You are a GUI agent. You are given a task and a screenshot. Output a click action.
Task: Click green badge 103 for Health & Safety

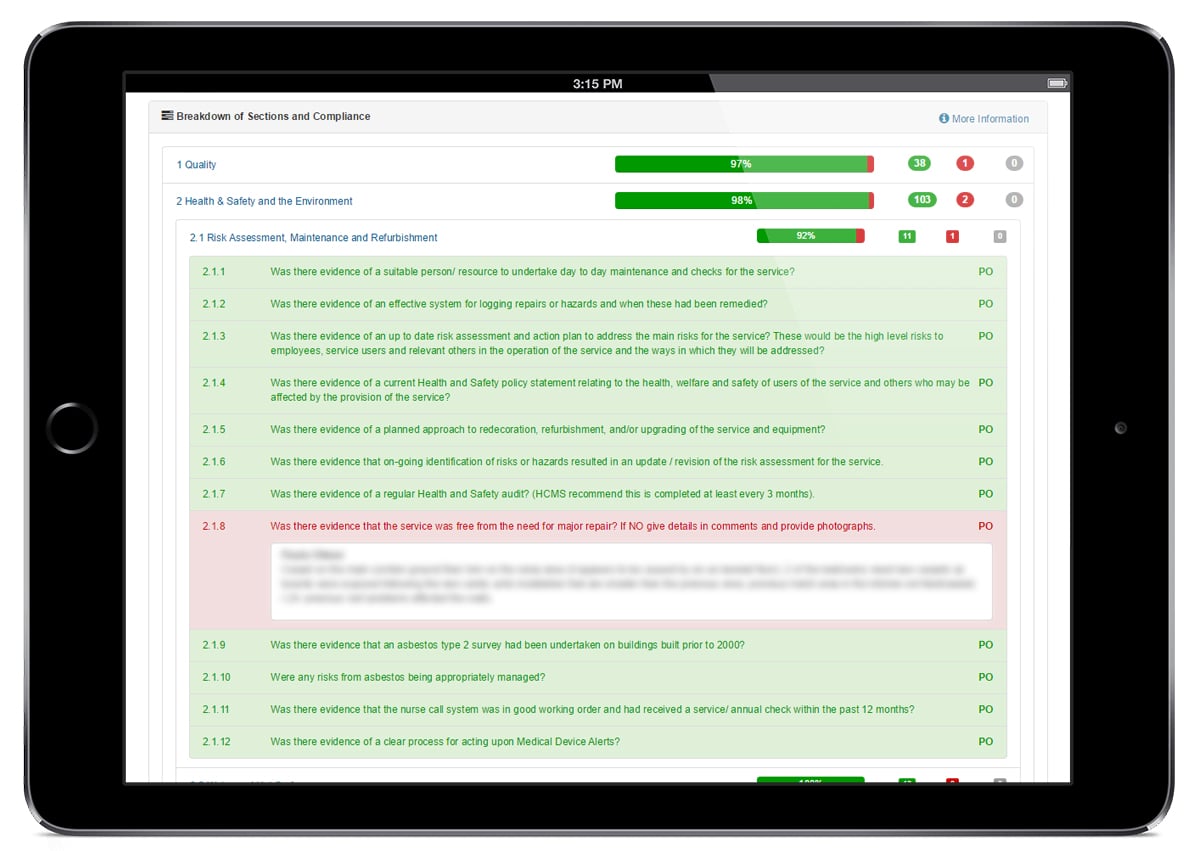pos(921,200)
